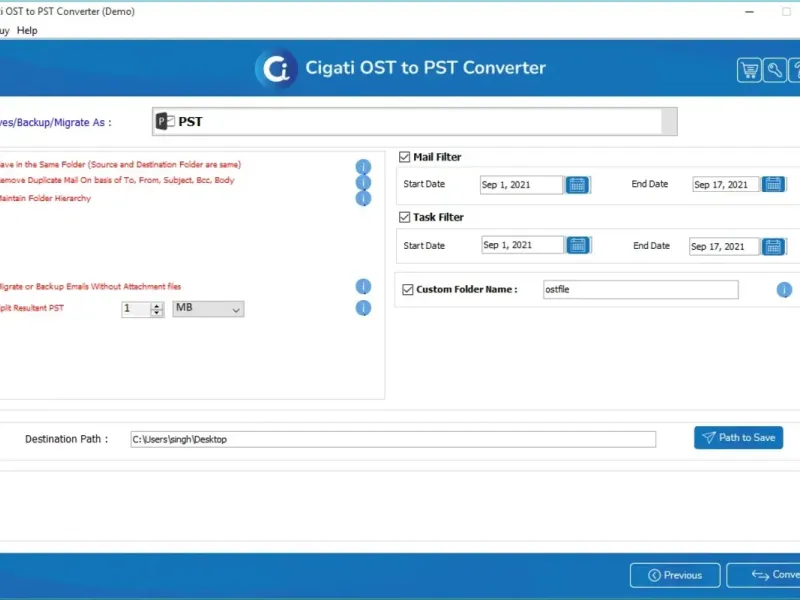Click the split size number field
The height and width of the screenshot is (600, 800).
click(136, 309)
